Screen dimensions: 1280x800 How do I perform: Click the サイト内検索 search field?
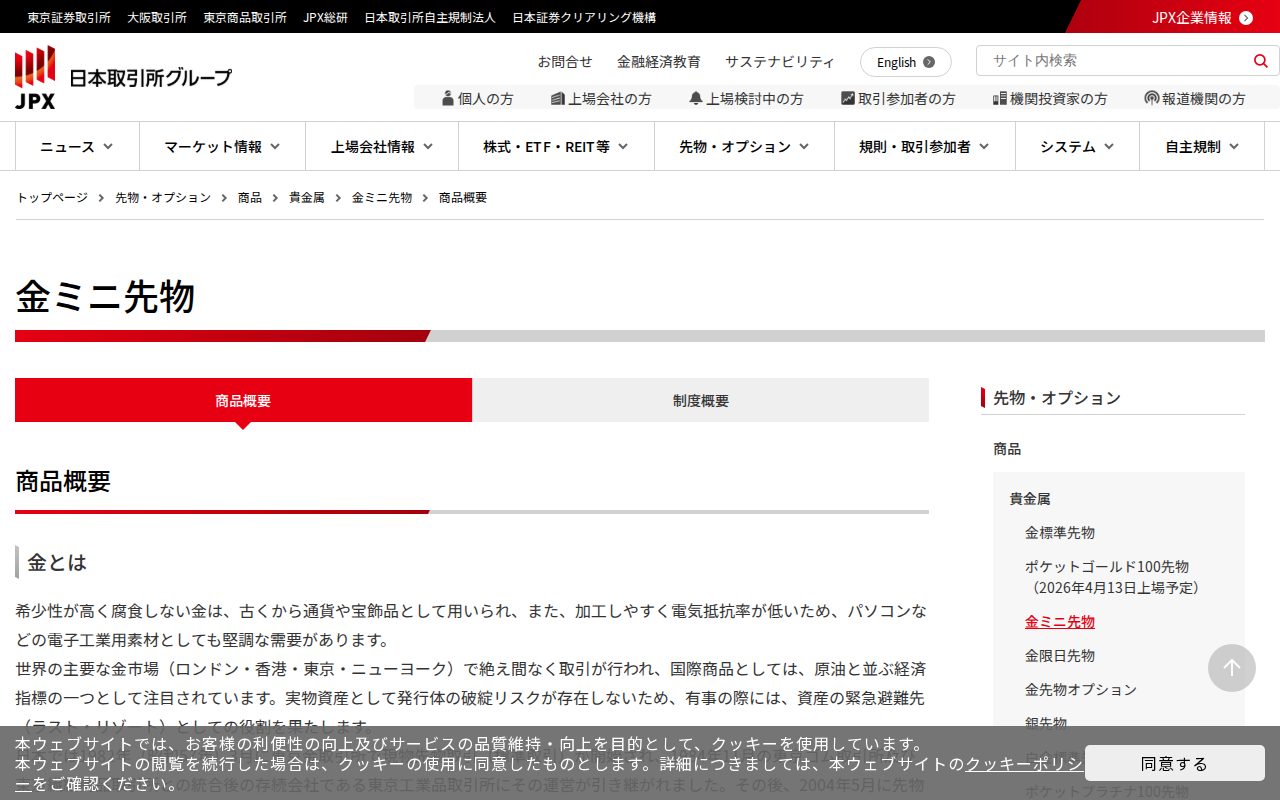pos(1114,60)
